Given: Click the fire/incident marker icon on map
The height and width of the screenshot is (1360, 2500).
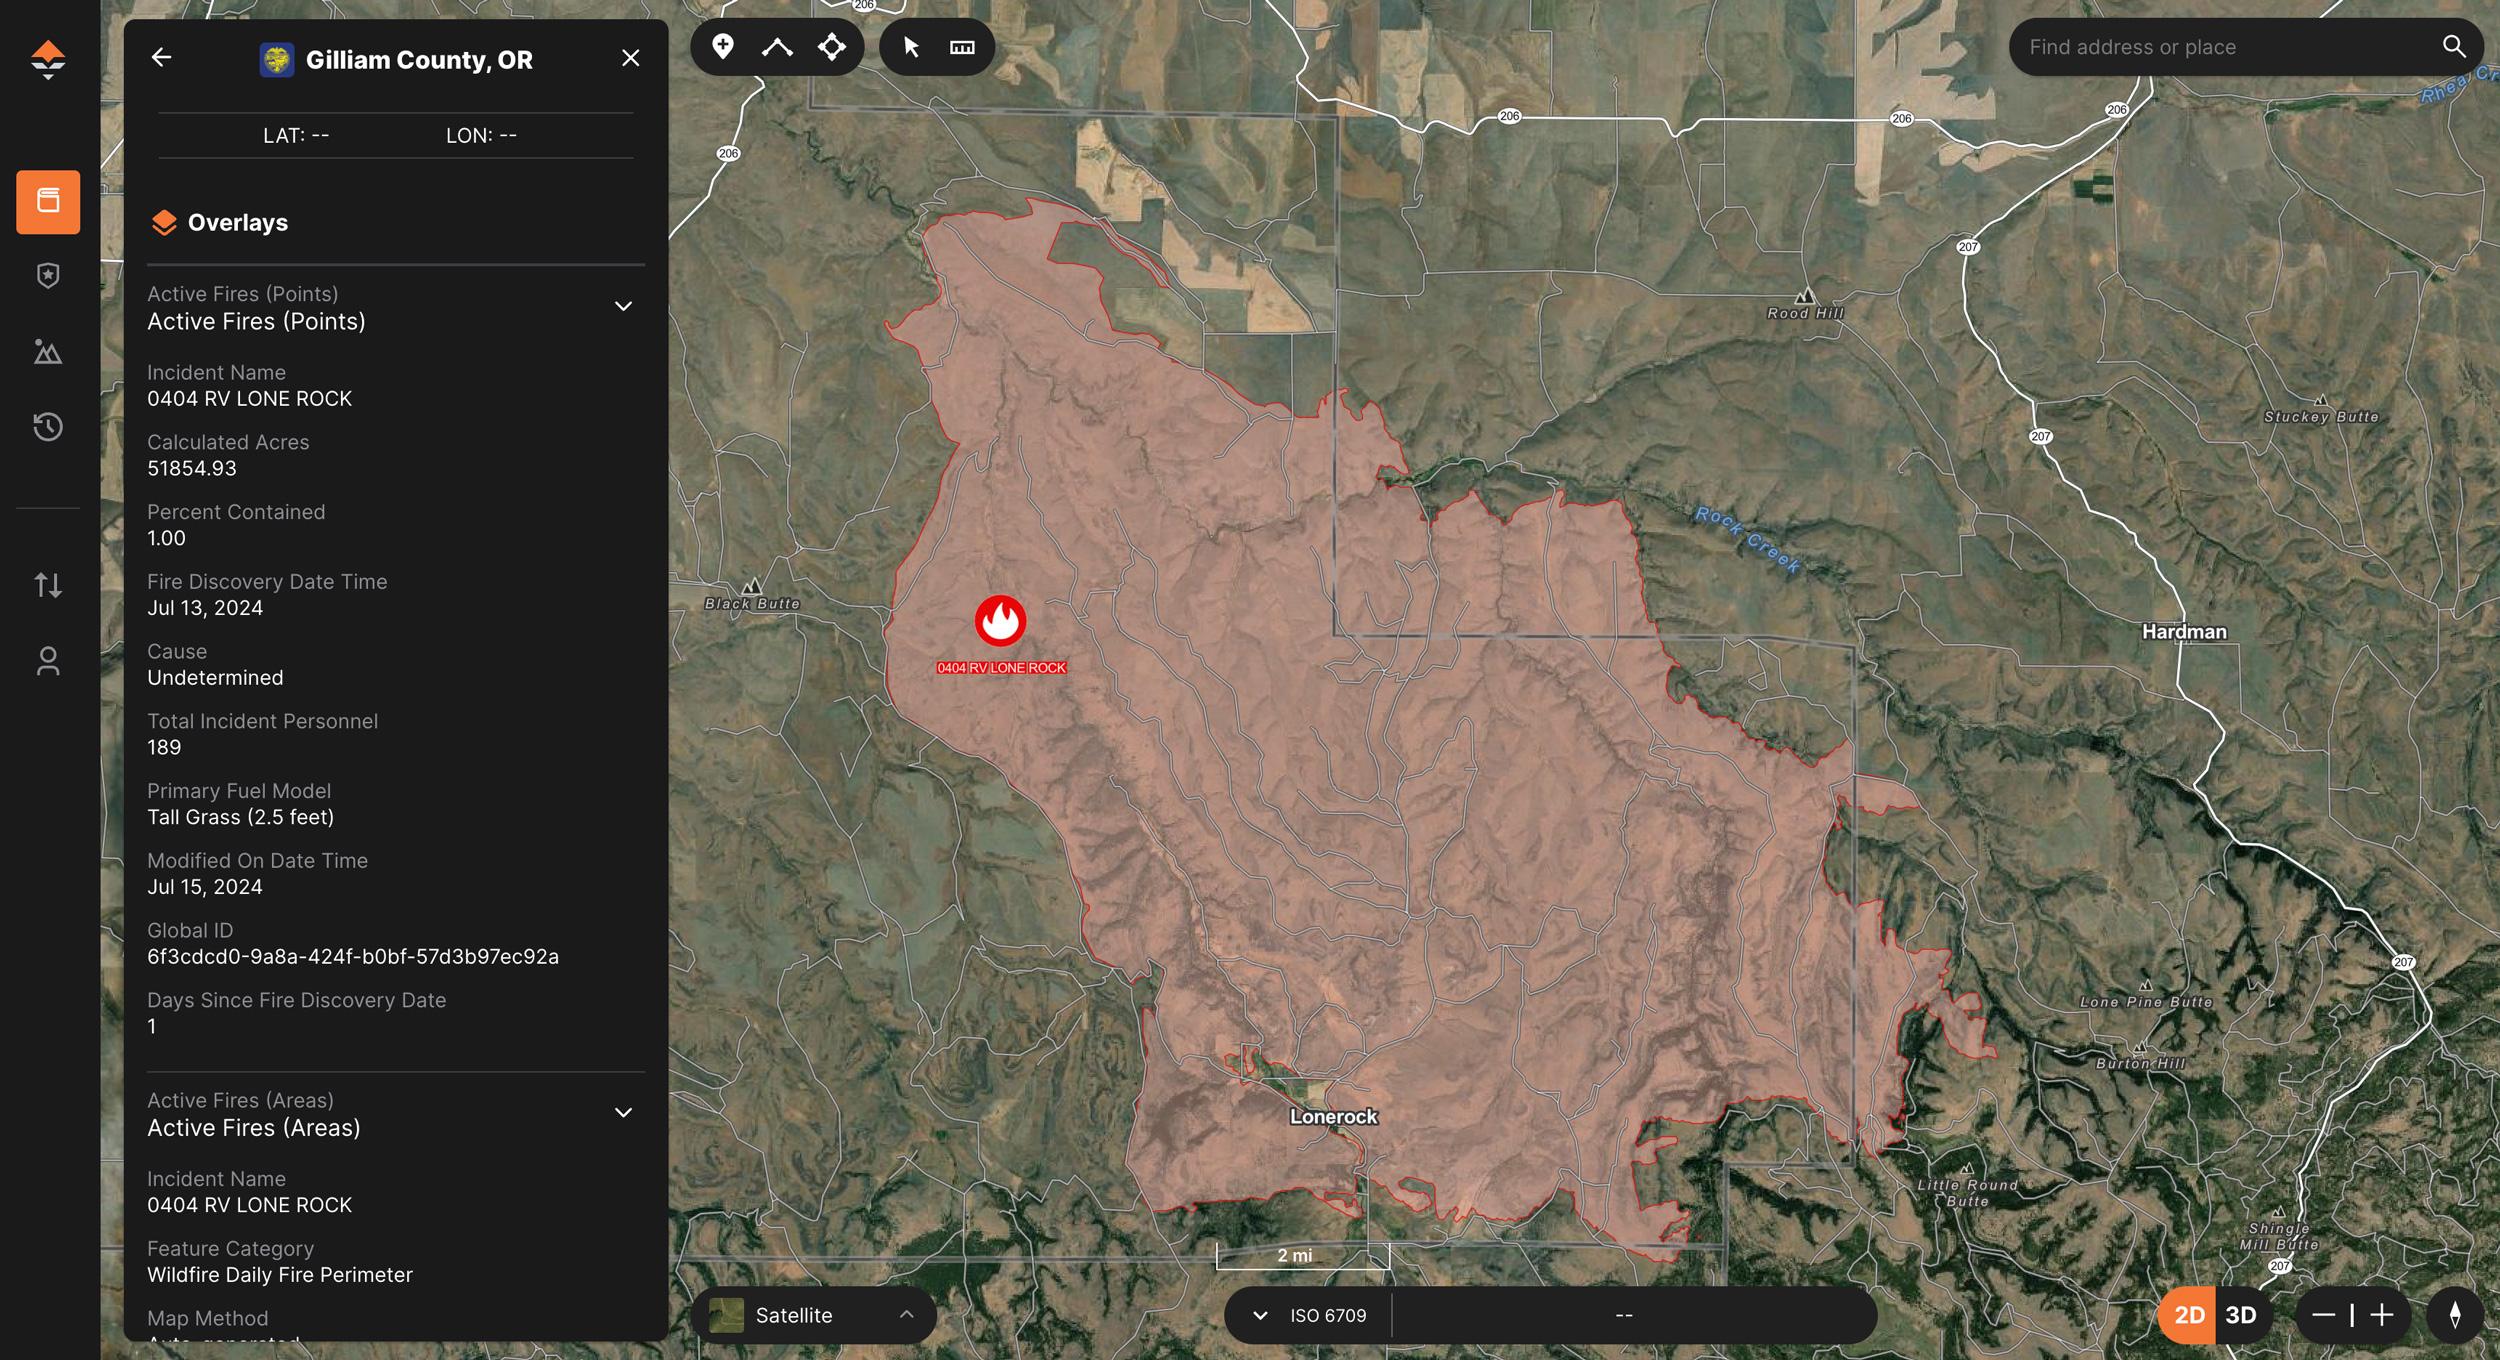Looking at the screenshot, I should click(1000, 618).
